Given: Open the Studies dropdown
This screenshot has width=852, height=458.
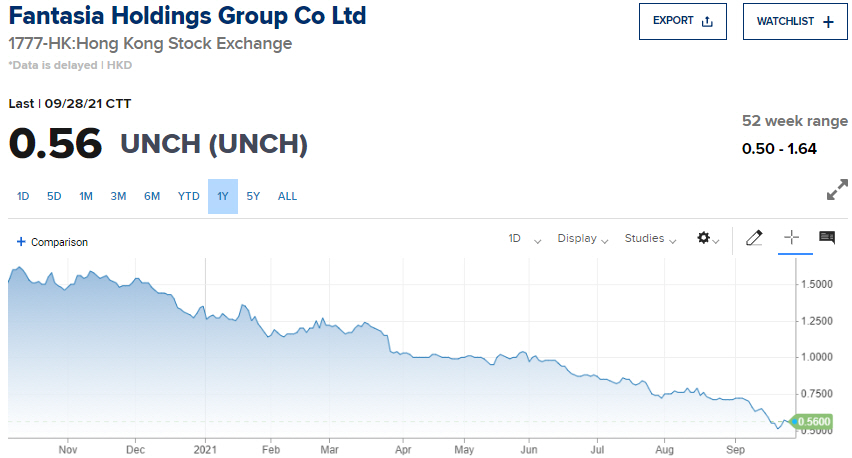Looking at the screenshot, I should point(650,239).
